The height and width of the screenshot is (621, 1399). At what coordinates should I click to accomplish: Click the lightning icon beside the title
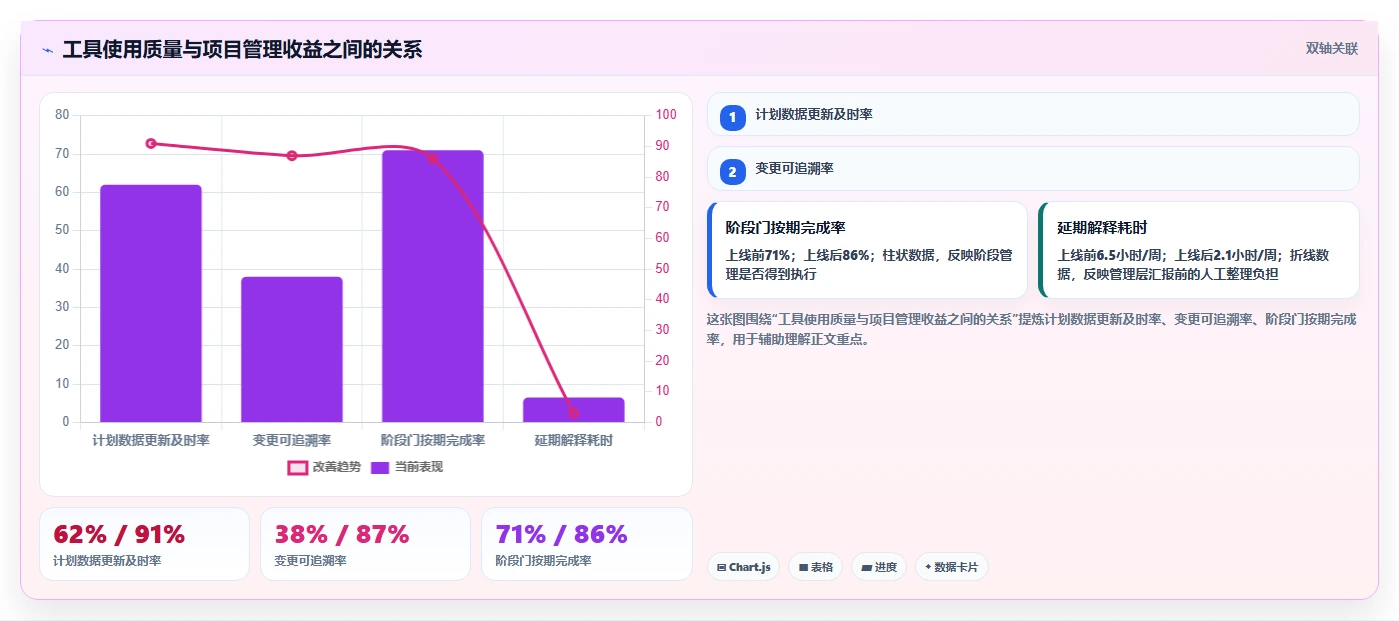(x=47, y=50)
